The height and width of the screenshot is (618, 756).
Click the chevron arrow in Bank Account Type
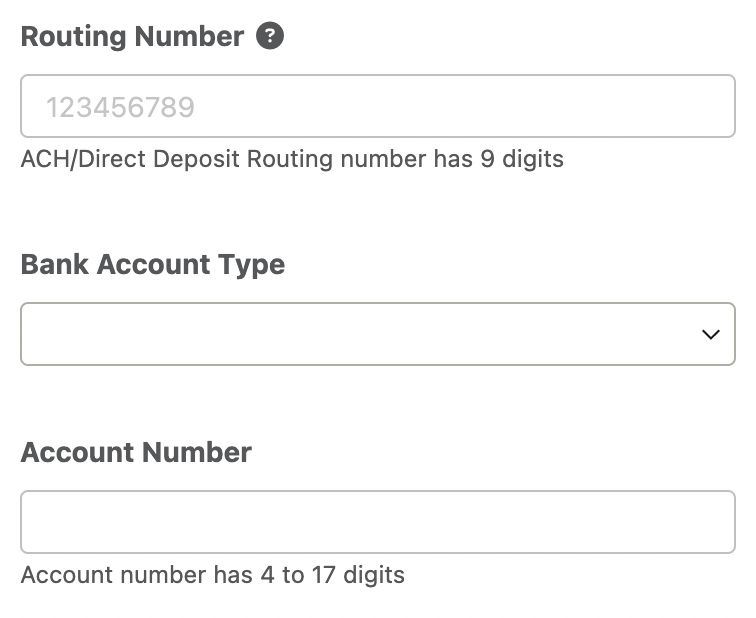pyautogui.click(x=711, y=334)
